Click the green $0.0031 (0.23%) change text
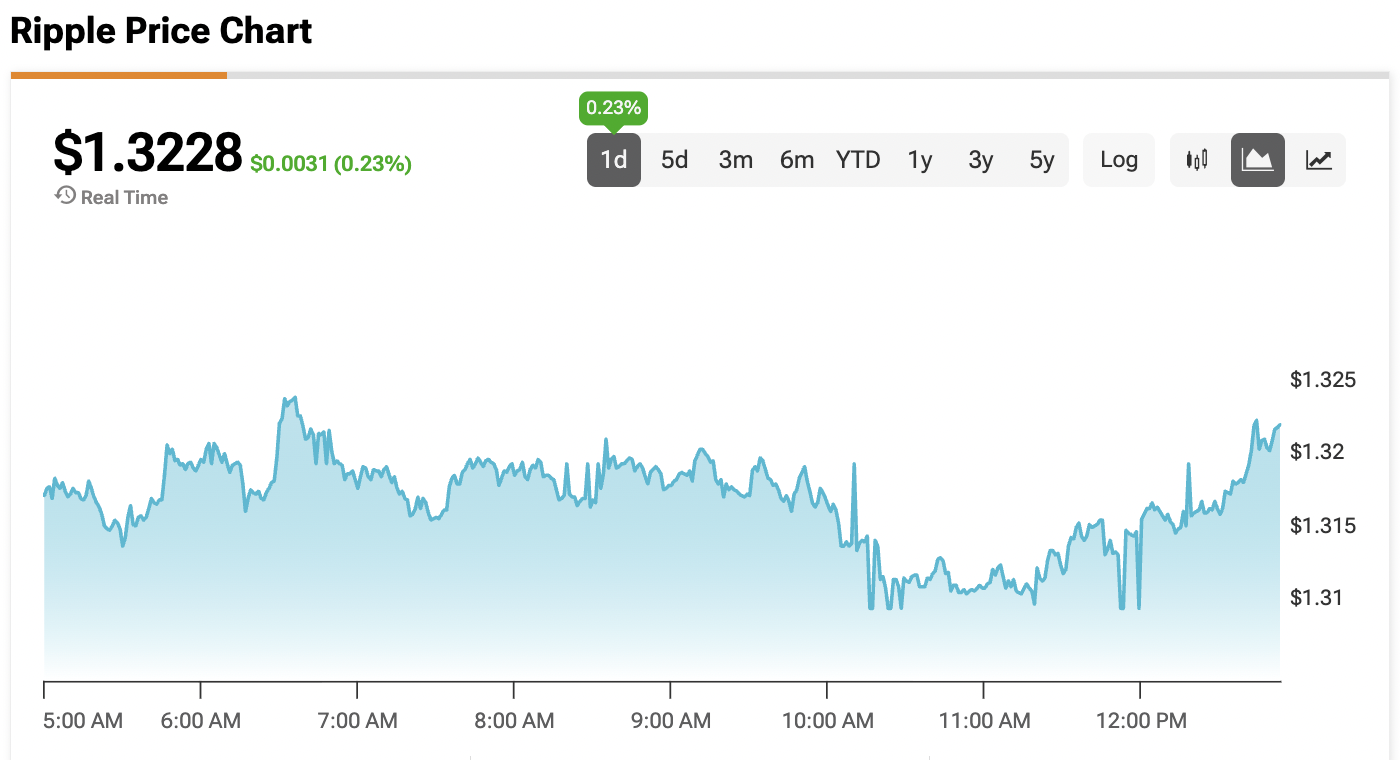Image resolution: width=1400 pixels, height=760 pixels. click(x=331, y=164)
